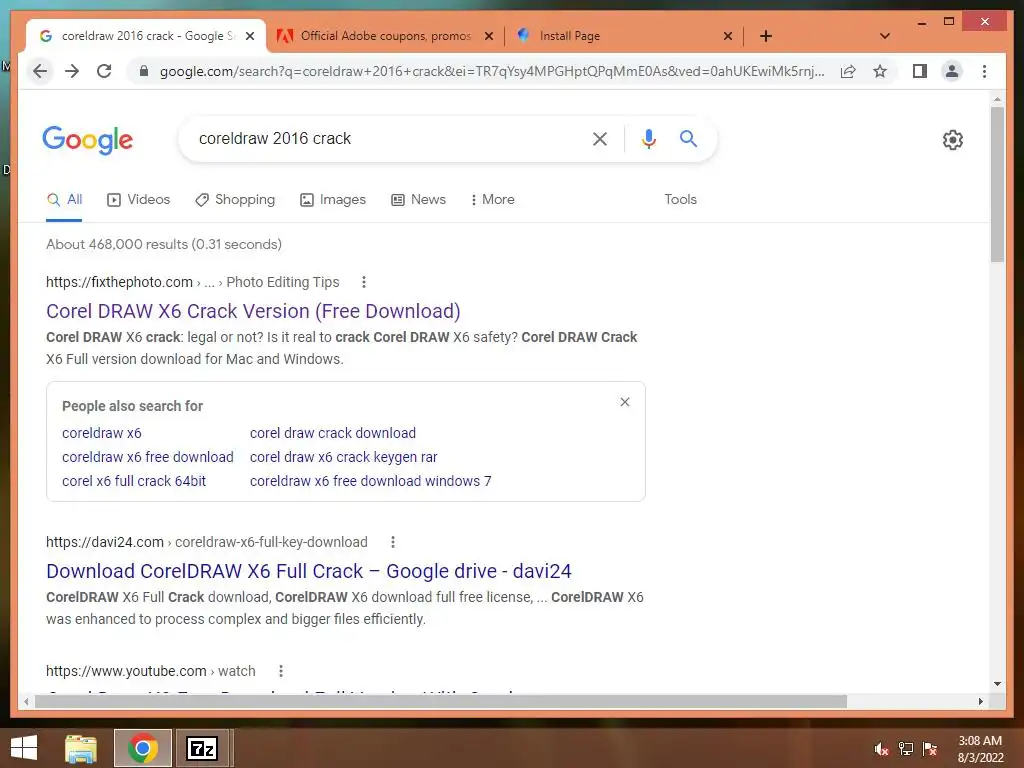Open the Chrome profile avatar
1024x768 pixels.
[x=952, y=71]
